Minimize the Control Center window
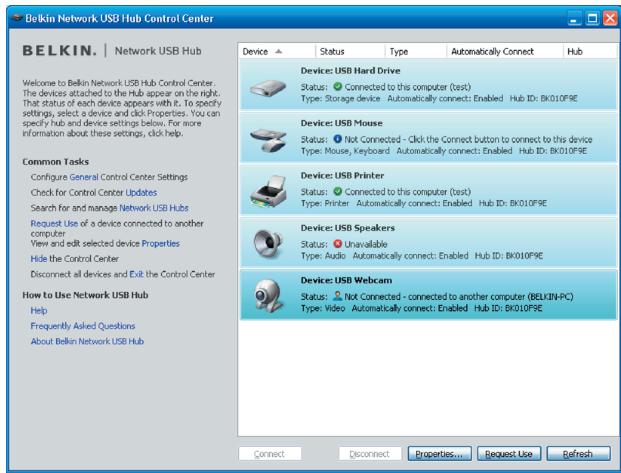This screenshot has width=621, height=473. (x=574, y=18)
